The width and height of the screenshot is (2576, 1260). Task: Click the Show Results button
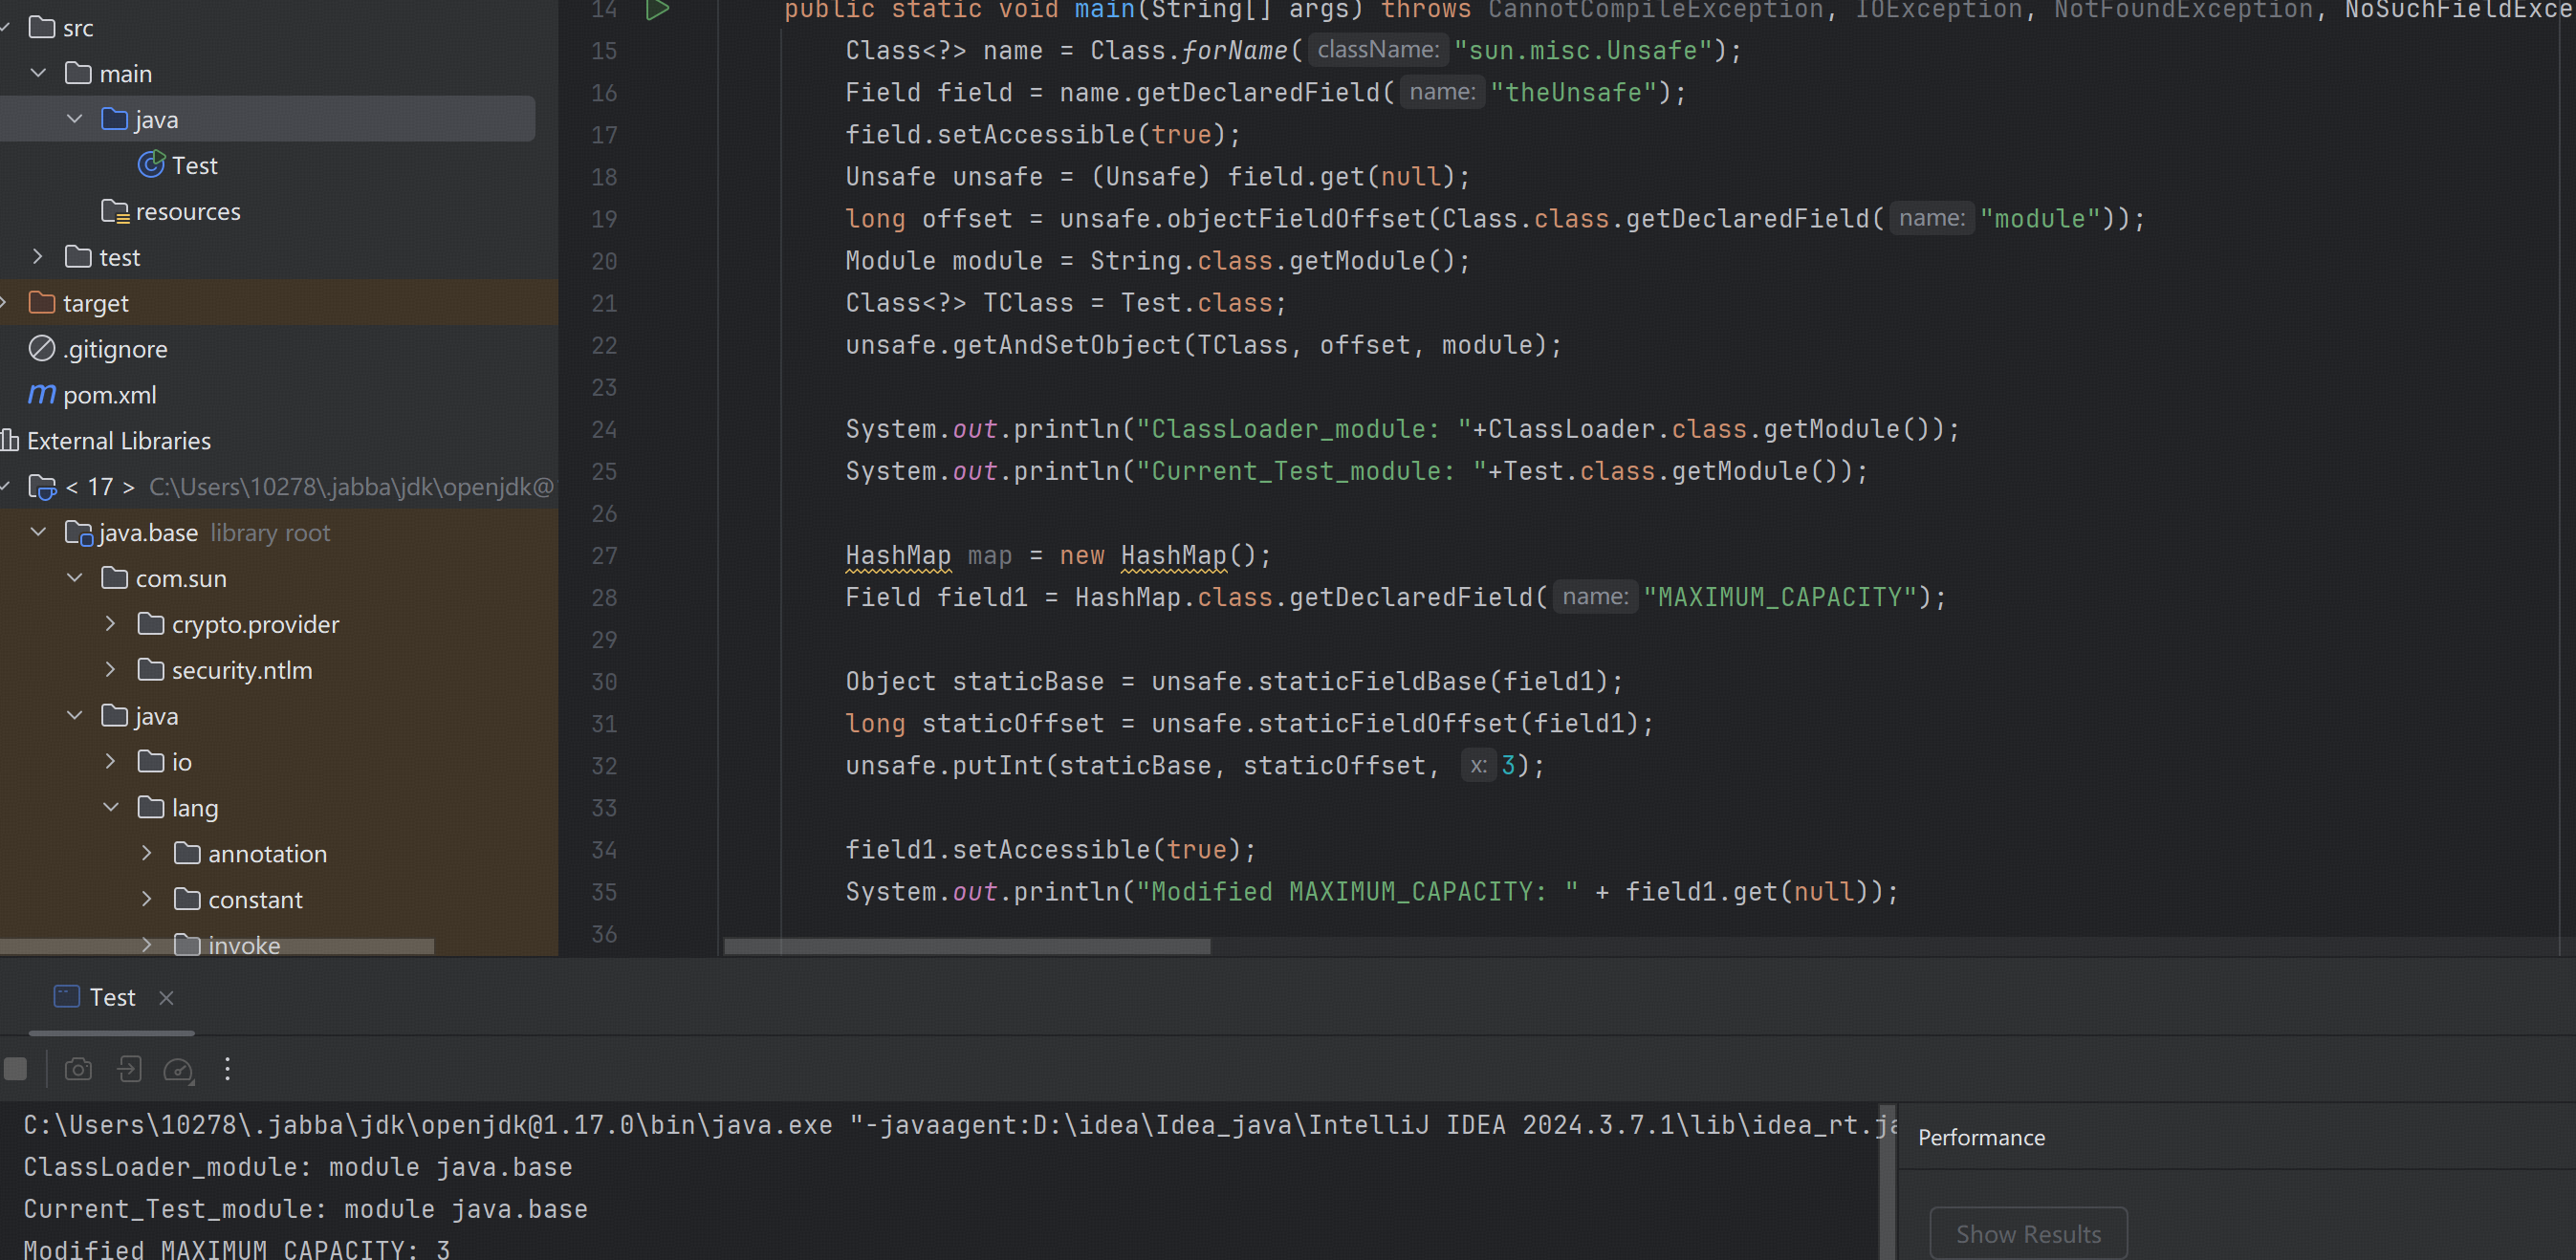2028,1234
